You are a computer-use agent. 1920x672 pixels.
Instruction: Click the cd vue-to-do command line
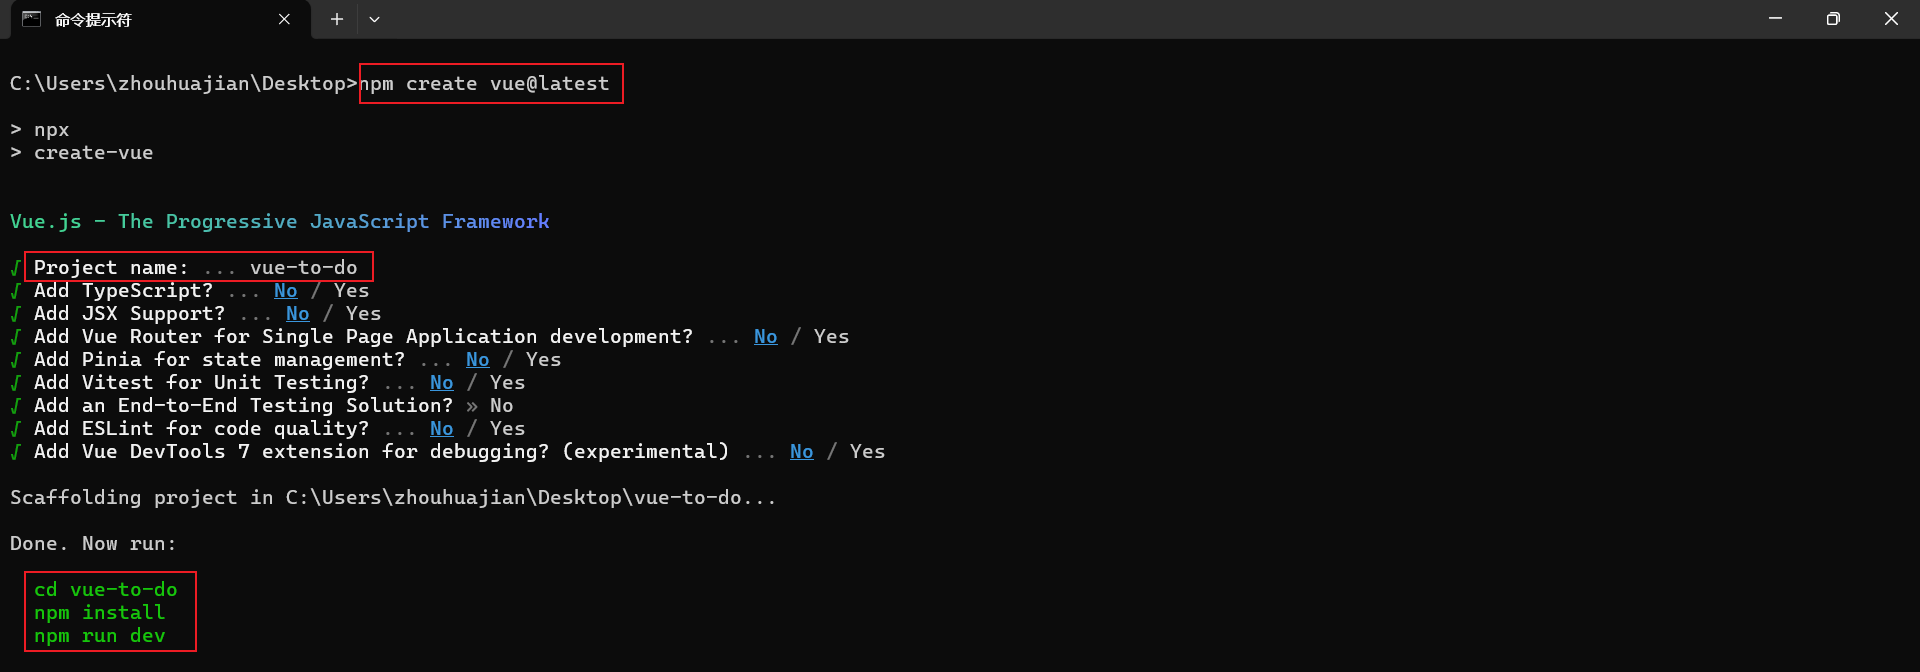click(x=106, y=590)
